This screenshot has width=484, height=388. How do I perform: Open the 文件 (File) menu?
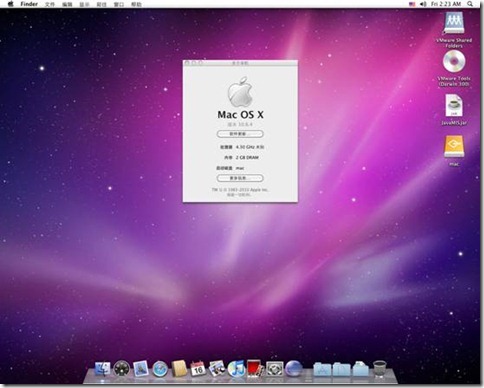coord(50,4)
